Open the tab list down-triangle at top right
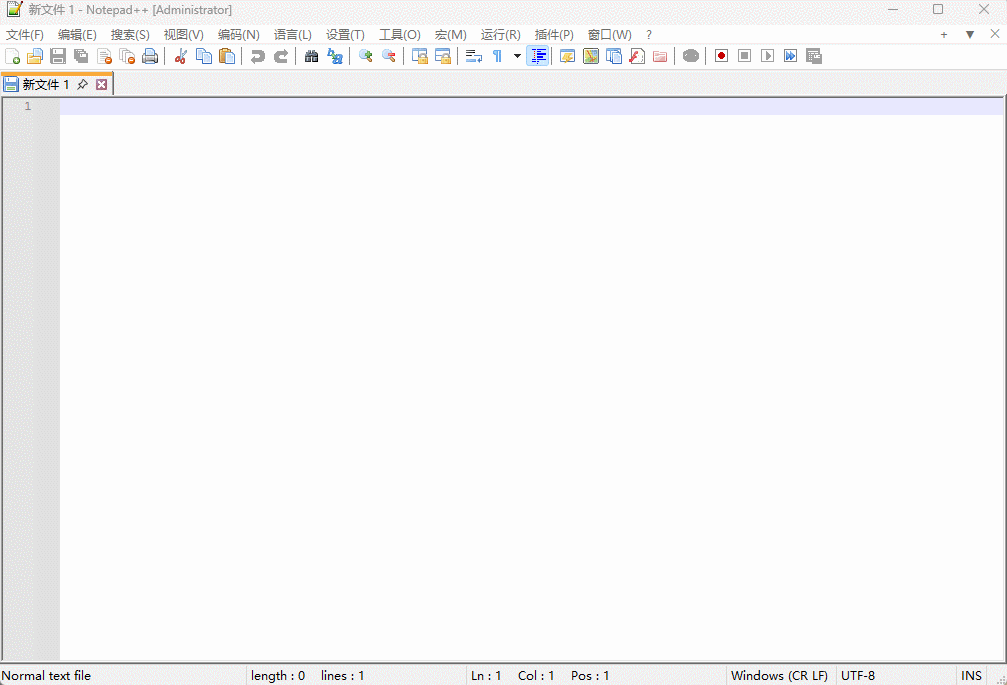The image size is (1007, 685). 969,35
